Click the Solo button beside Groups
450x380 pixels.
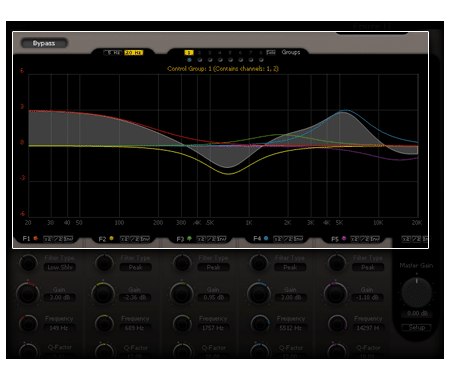pyautogui.click(x=271, y=52)
